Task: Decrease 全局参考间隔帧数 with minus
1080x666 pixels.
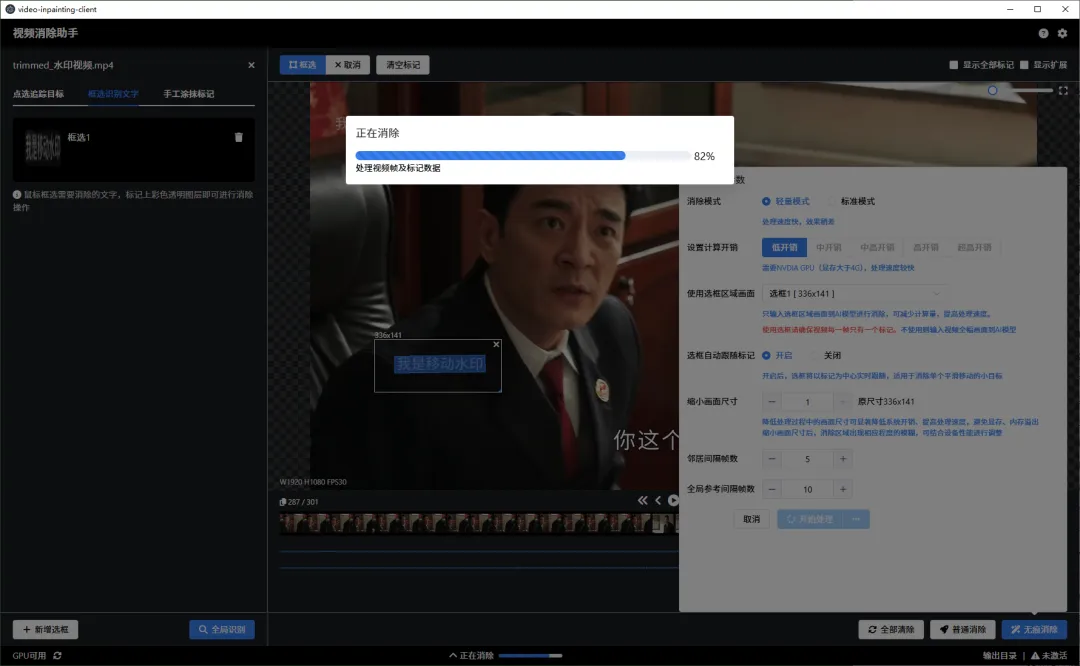Action: [x=771, y=489]
